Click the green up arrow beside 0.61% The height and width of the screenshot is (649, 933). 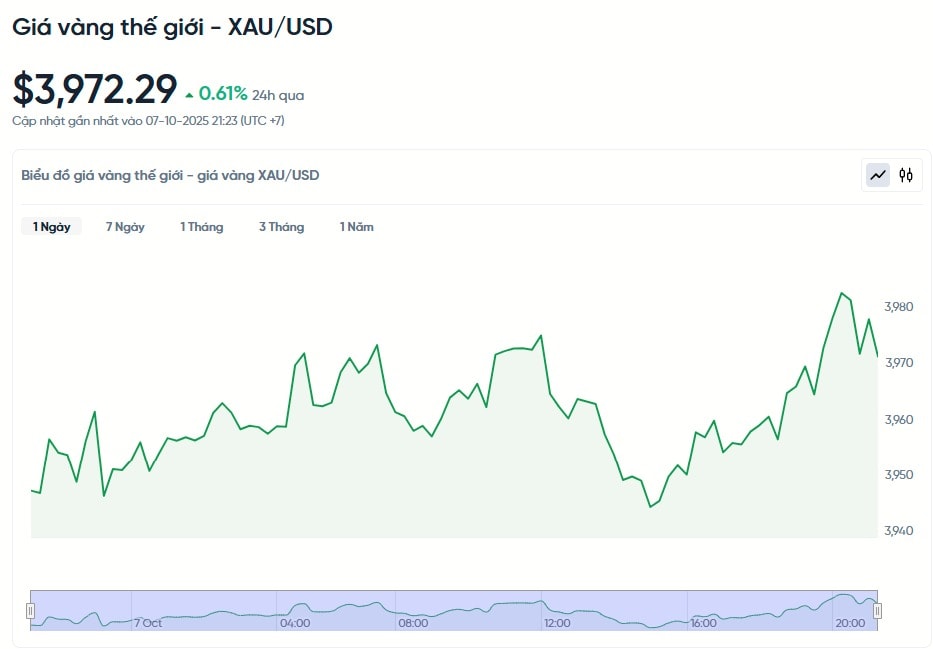click(190, 95)
